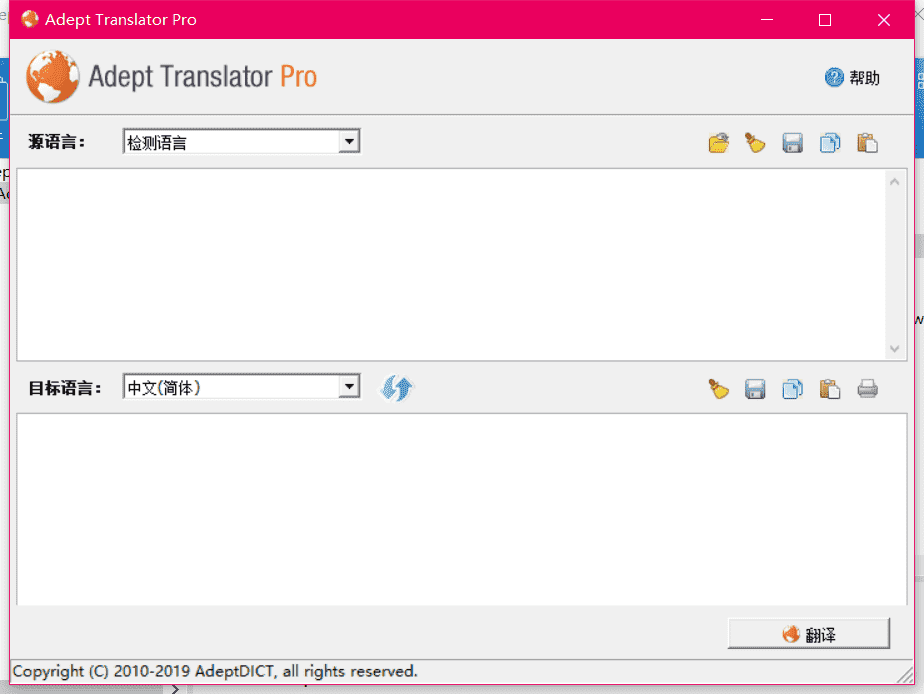Click the Adept Translator globe logo
The width and height of the screenshot is (924, 694).
pyautogui.click(x=52, y=77)
